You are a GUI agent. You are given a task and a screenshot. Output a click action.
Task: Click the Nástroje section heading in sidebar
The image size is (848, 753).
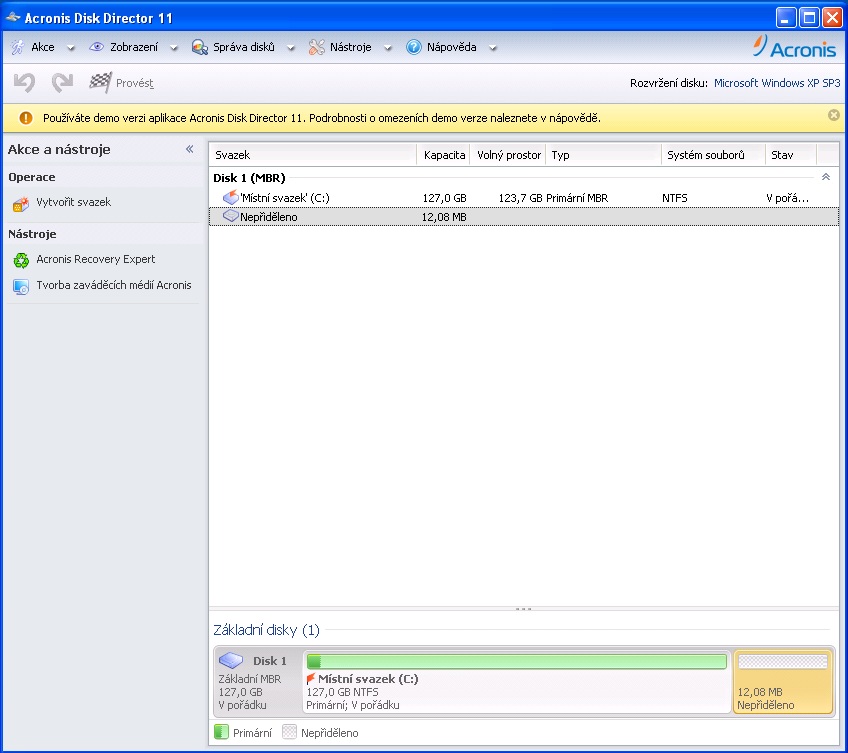point(32,234)
